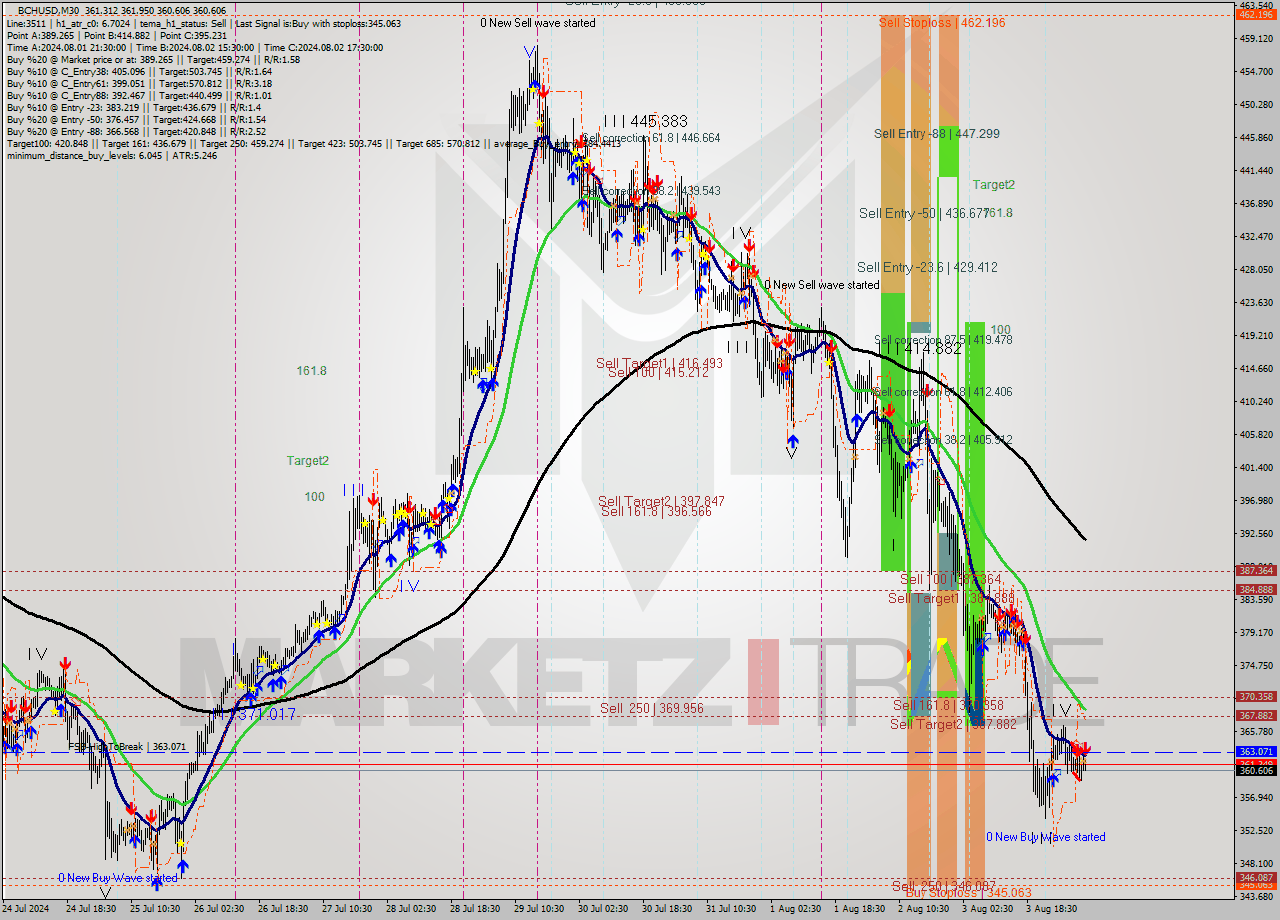Viewport: 1280px width, 920px height.
Task: Select the red 384.888 price axis tag
Action: (x=1255, y=589)
